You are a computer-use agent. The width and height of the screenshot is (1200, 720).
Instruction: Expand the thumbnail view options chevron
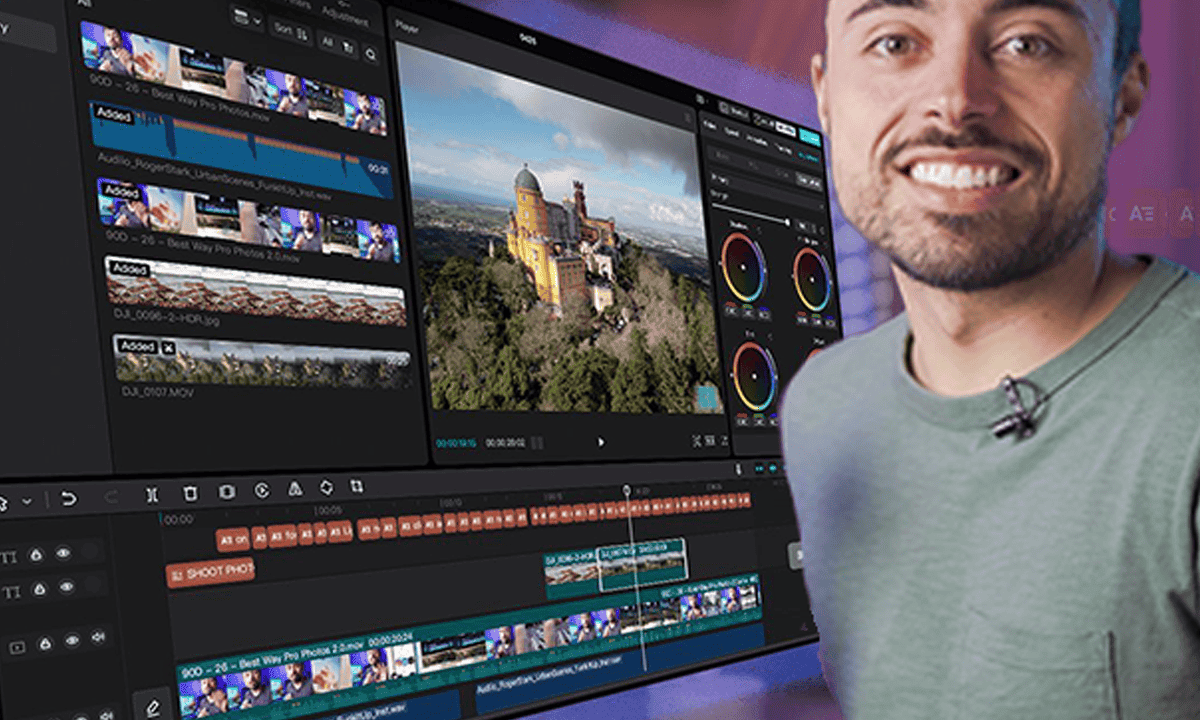tap(257, 21)
